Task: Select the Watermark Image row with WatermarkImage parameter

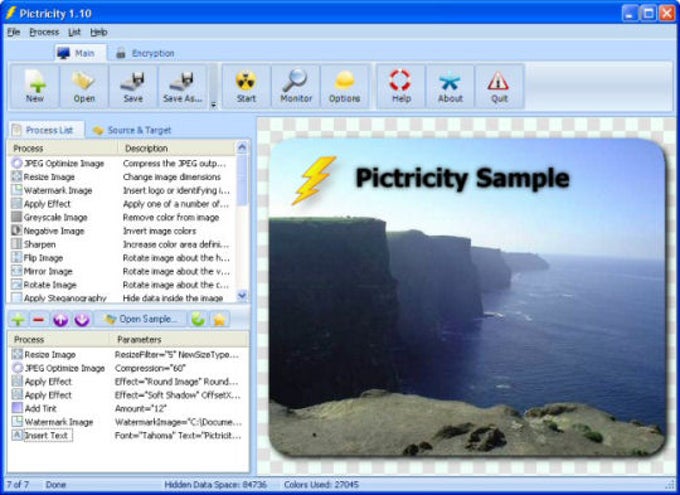Action: pos(128,422)
